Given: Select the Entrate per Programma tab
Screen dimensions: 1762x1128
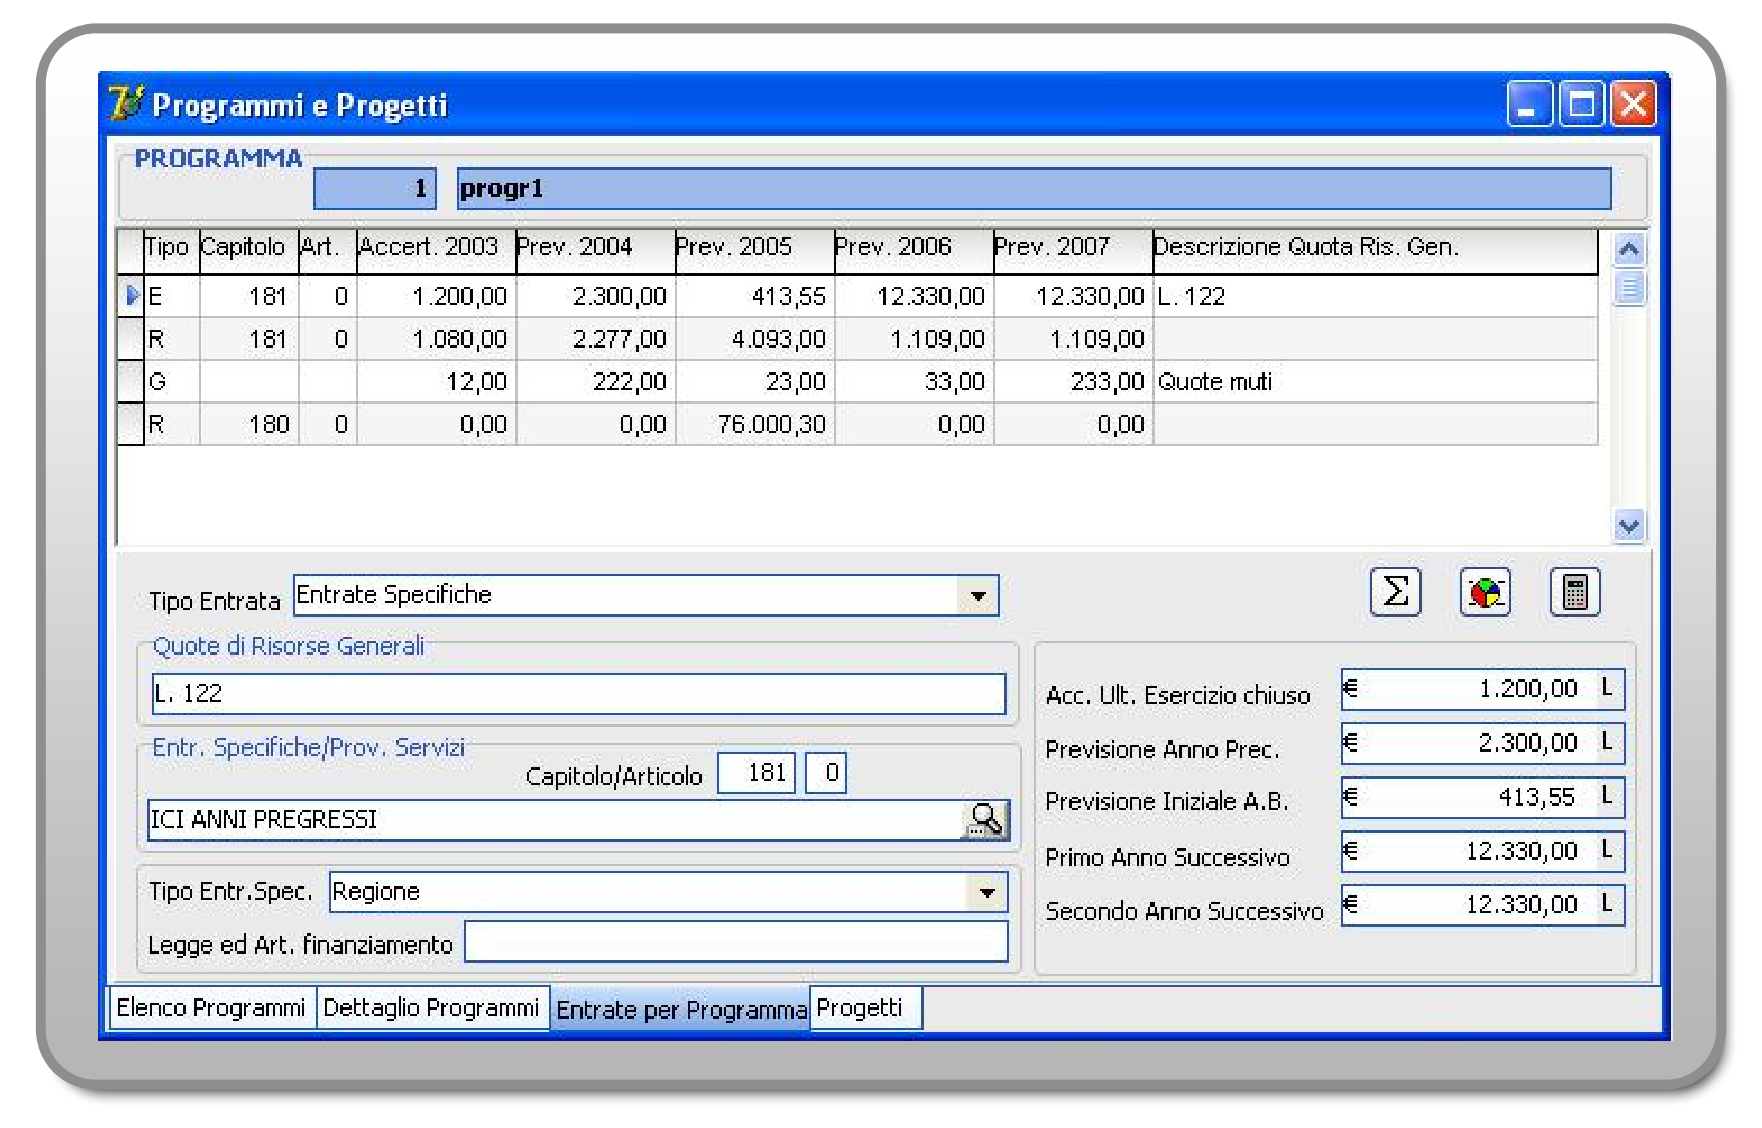Looking at the screenshot, I should pos(680,1010).
